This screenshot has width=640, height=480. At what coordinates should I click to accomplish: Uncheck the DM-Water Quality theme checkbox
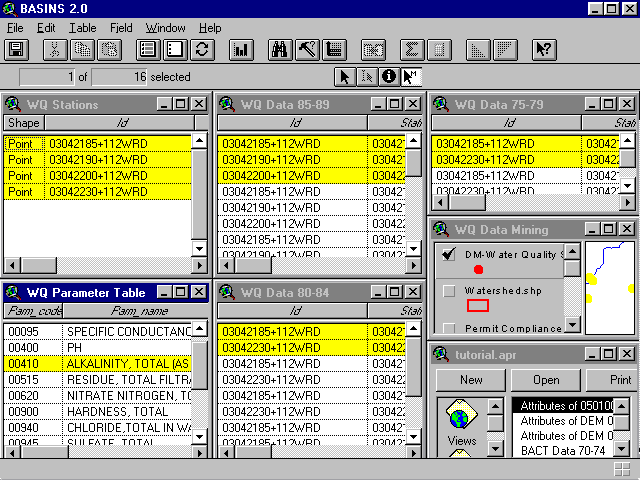(449, 254)
